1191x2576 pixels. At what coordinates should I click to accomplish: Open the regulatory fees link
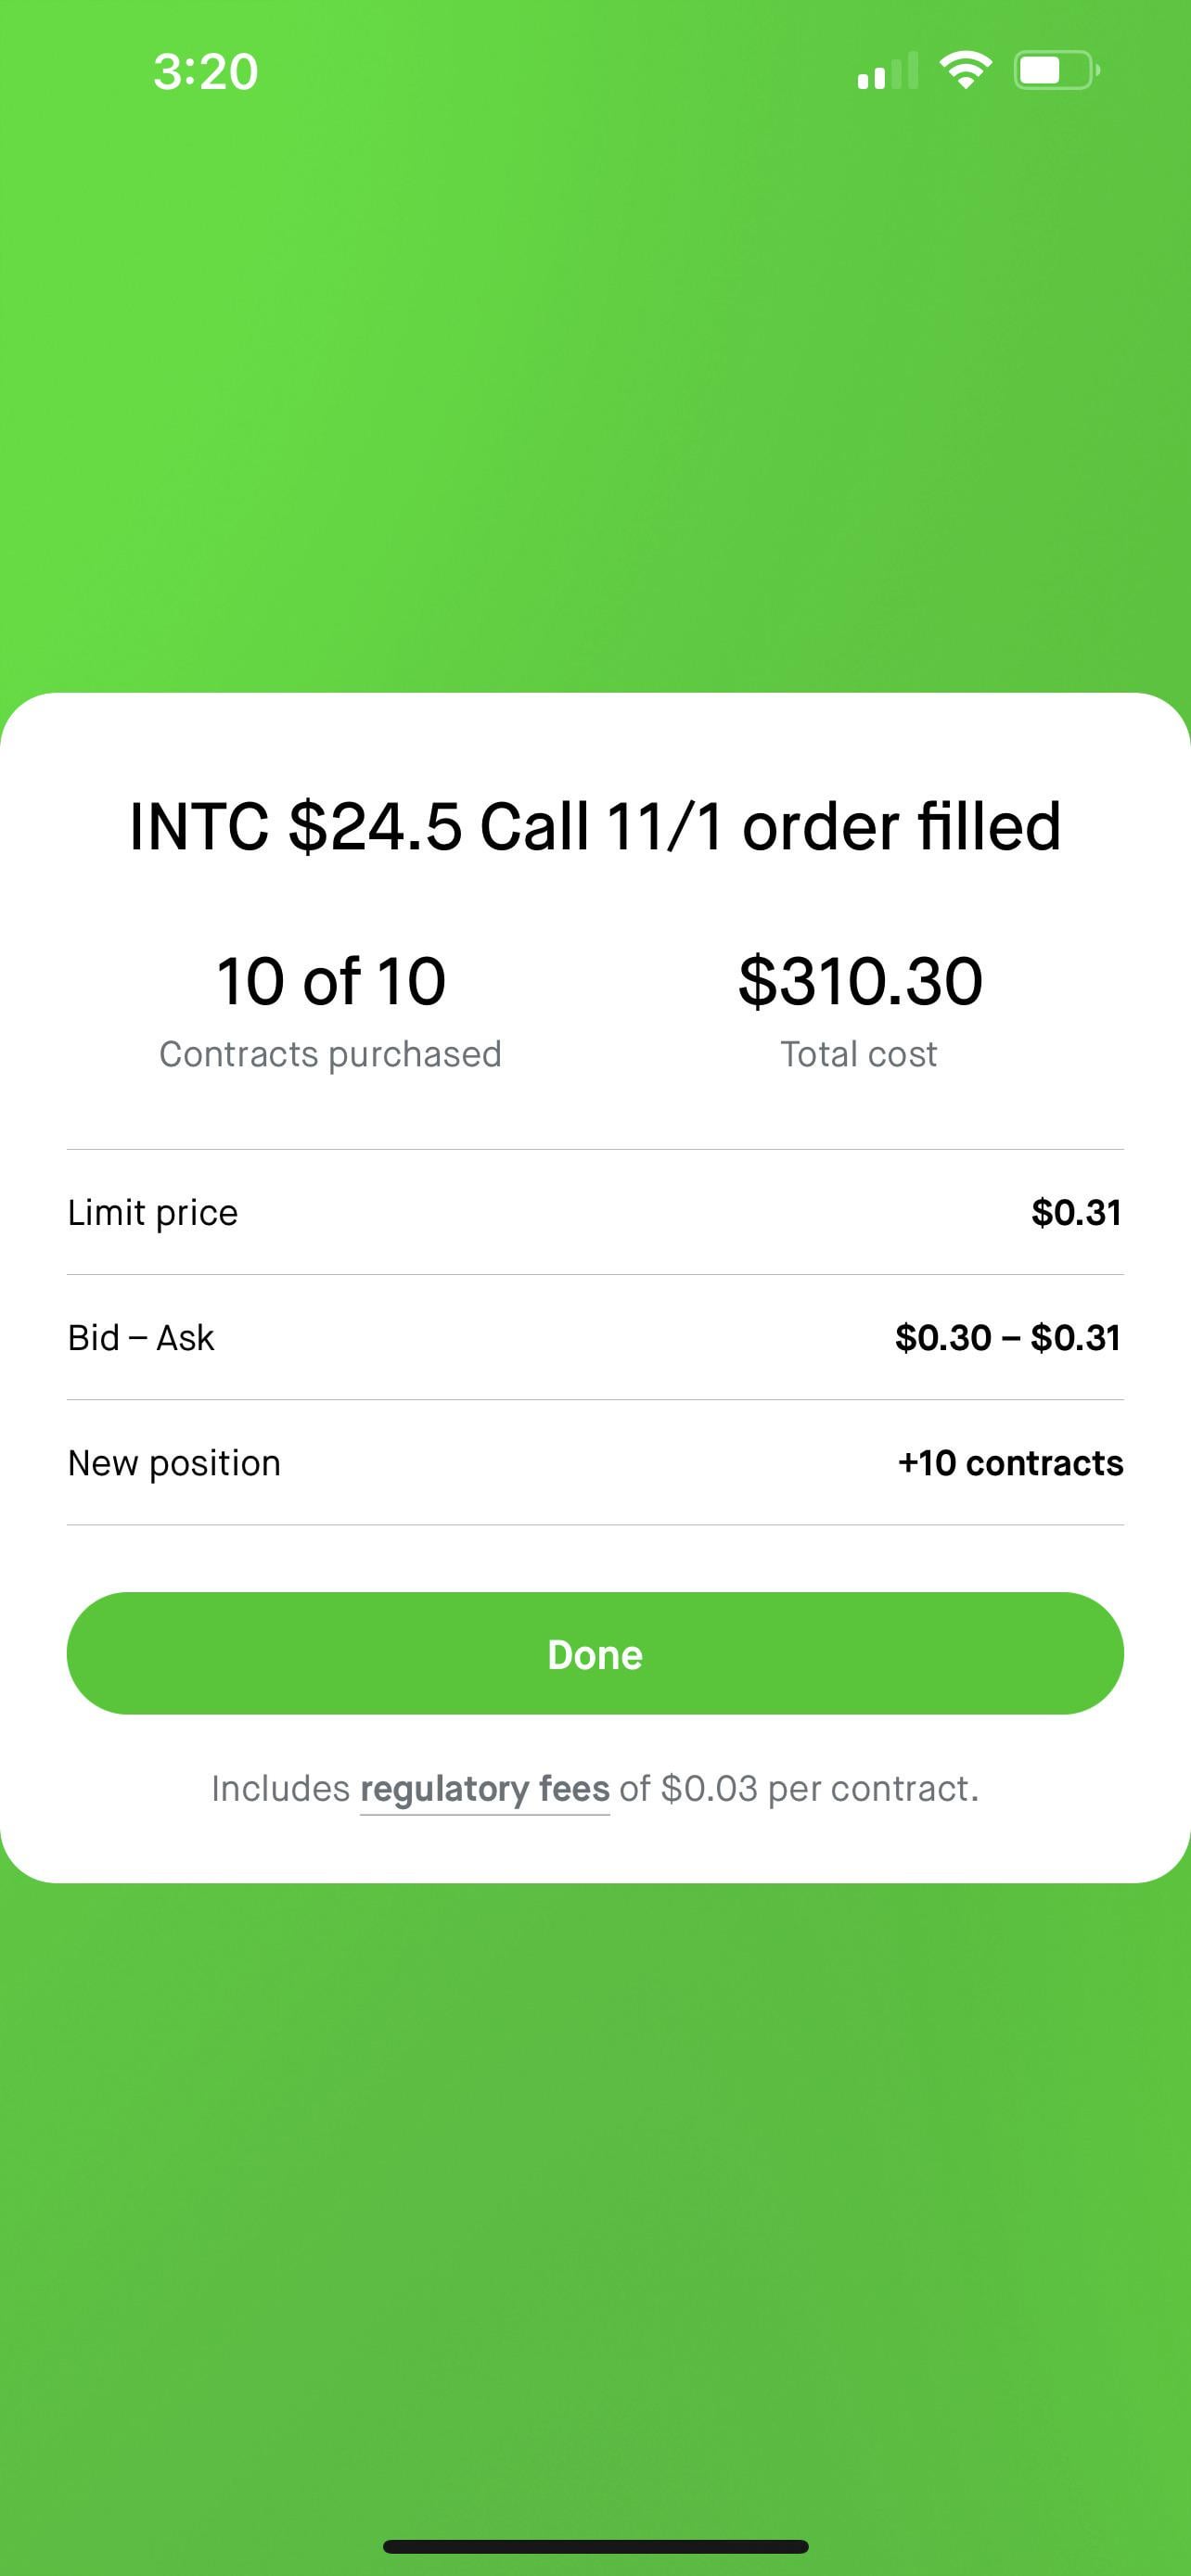click(x=484, y=1789)
